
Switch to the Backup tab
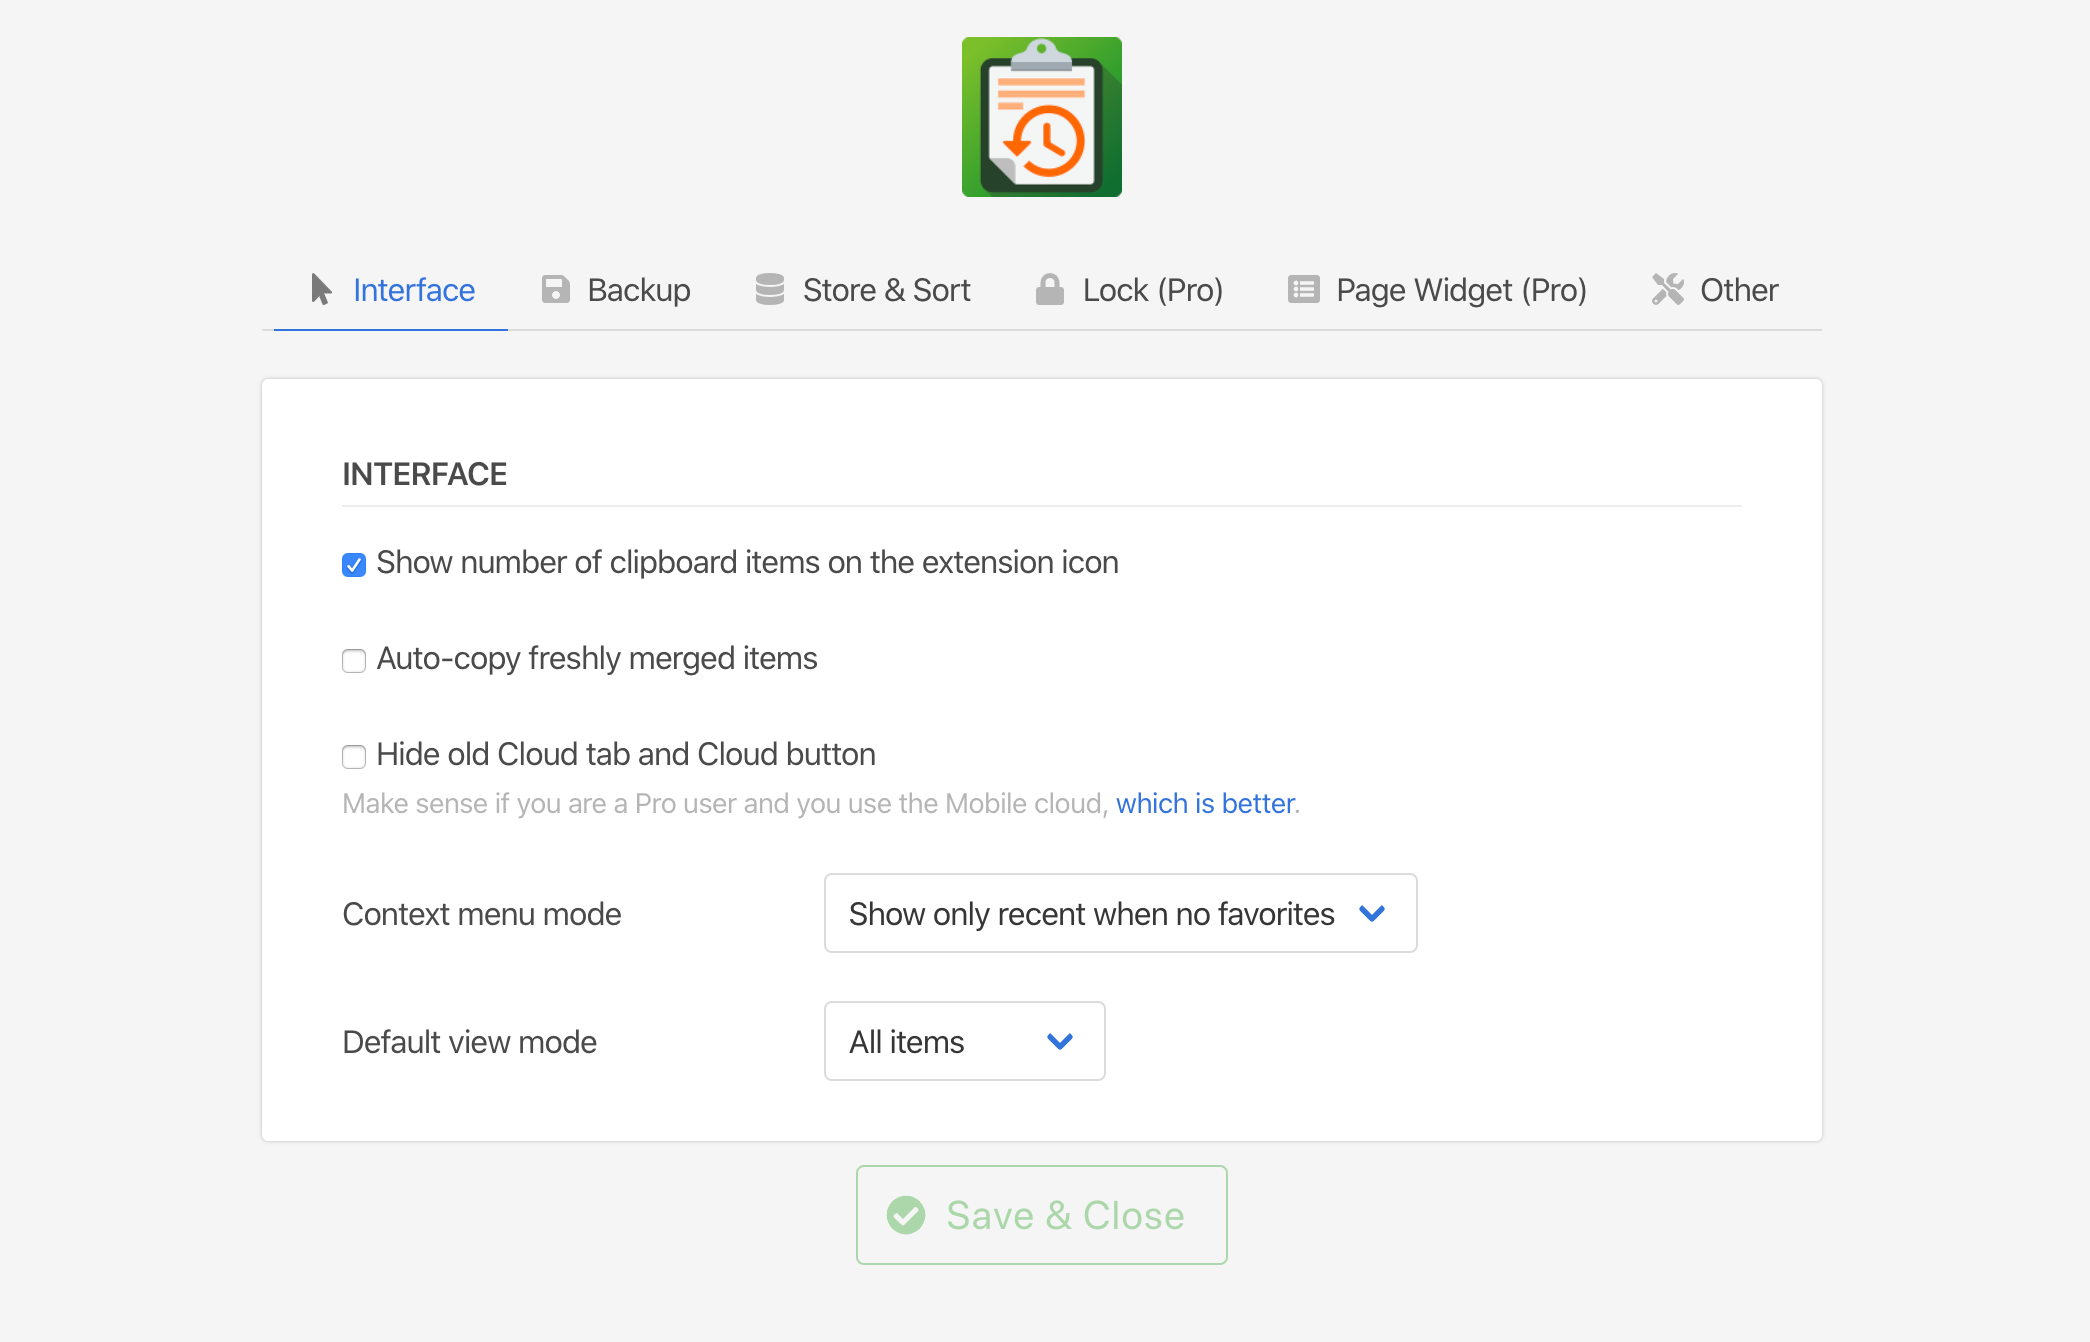click(615, 290)
